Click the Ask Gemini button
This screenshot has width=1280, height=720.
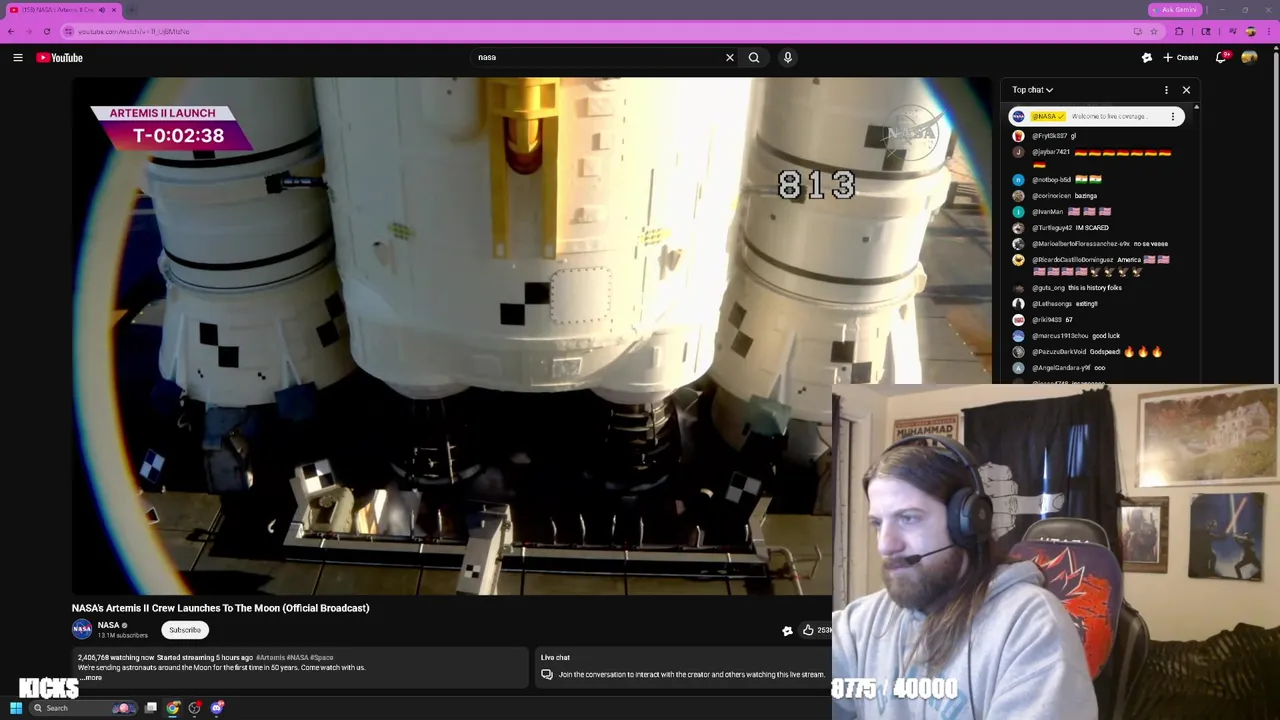pyautogui.click(x=1174, y=10)
